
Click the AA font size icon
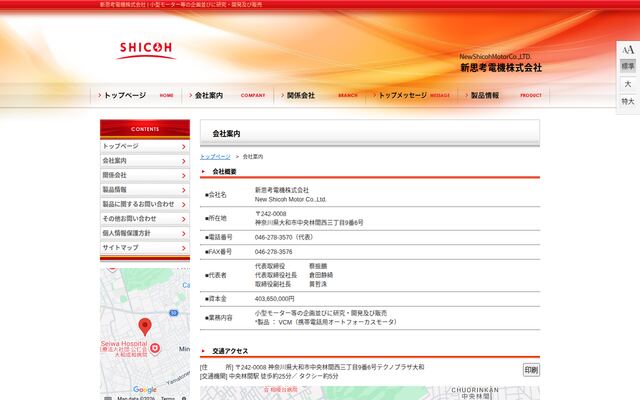click(x=628, y=50)
